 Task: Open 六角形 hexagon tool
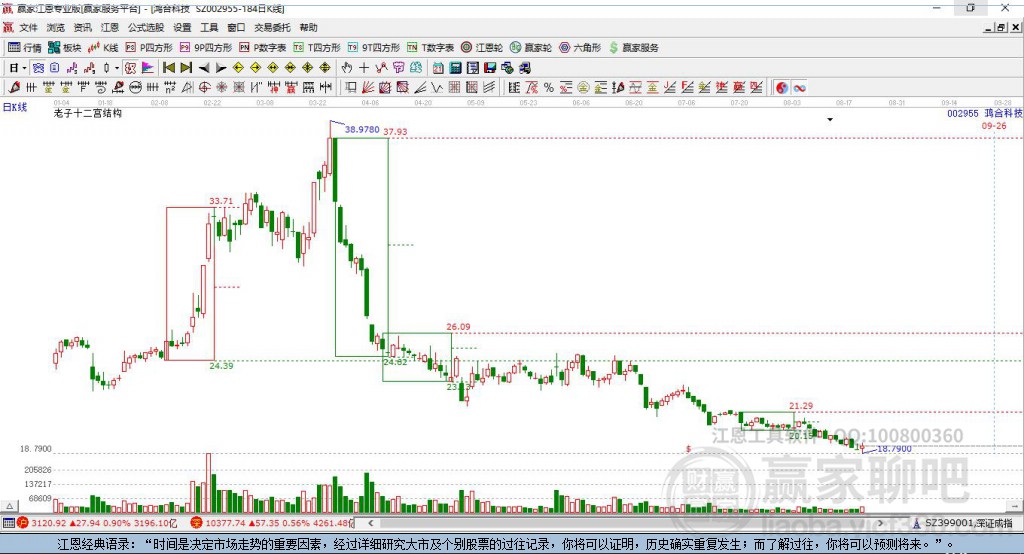click(580, 48)
